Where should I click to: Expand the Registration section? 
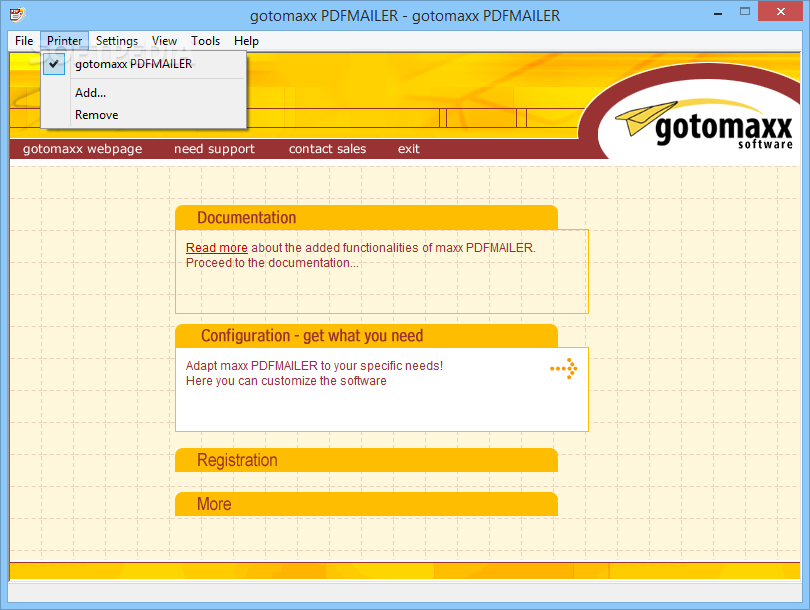366,460
